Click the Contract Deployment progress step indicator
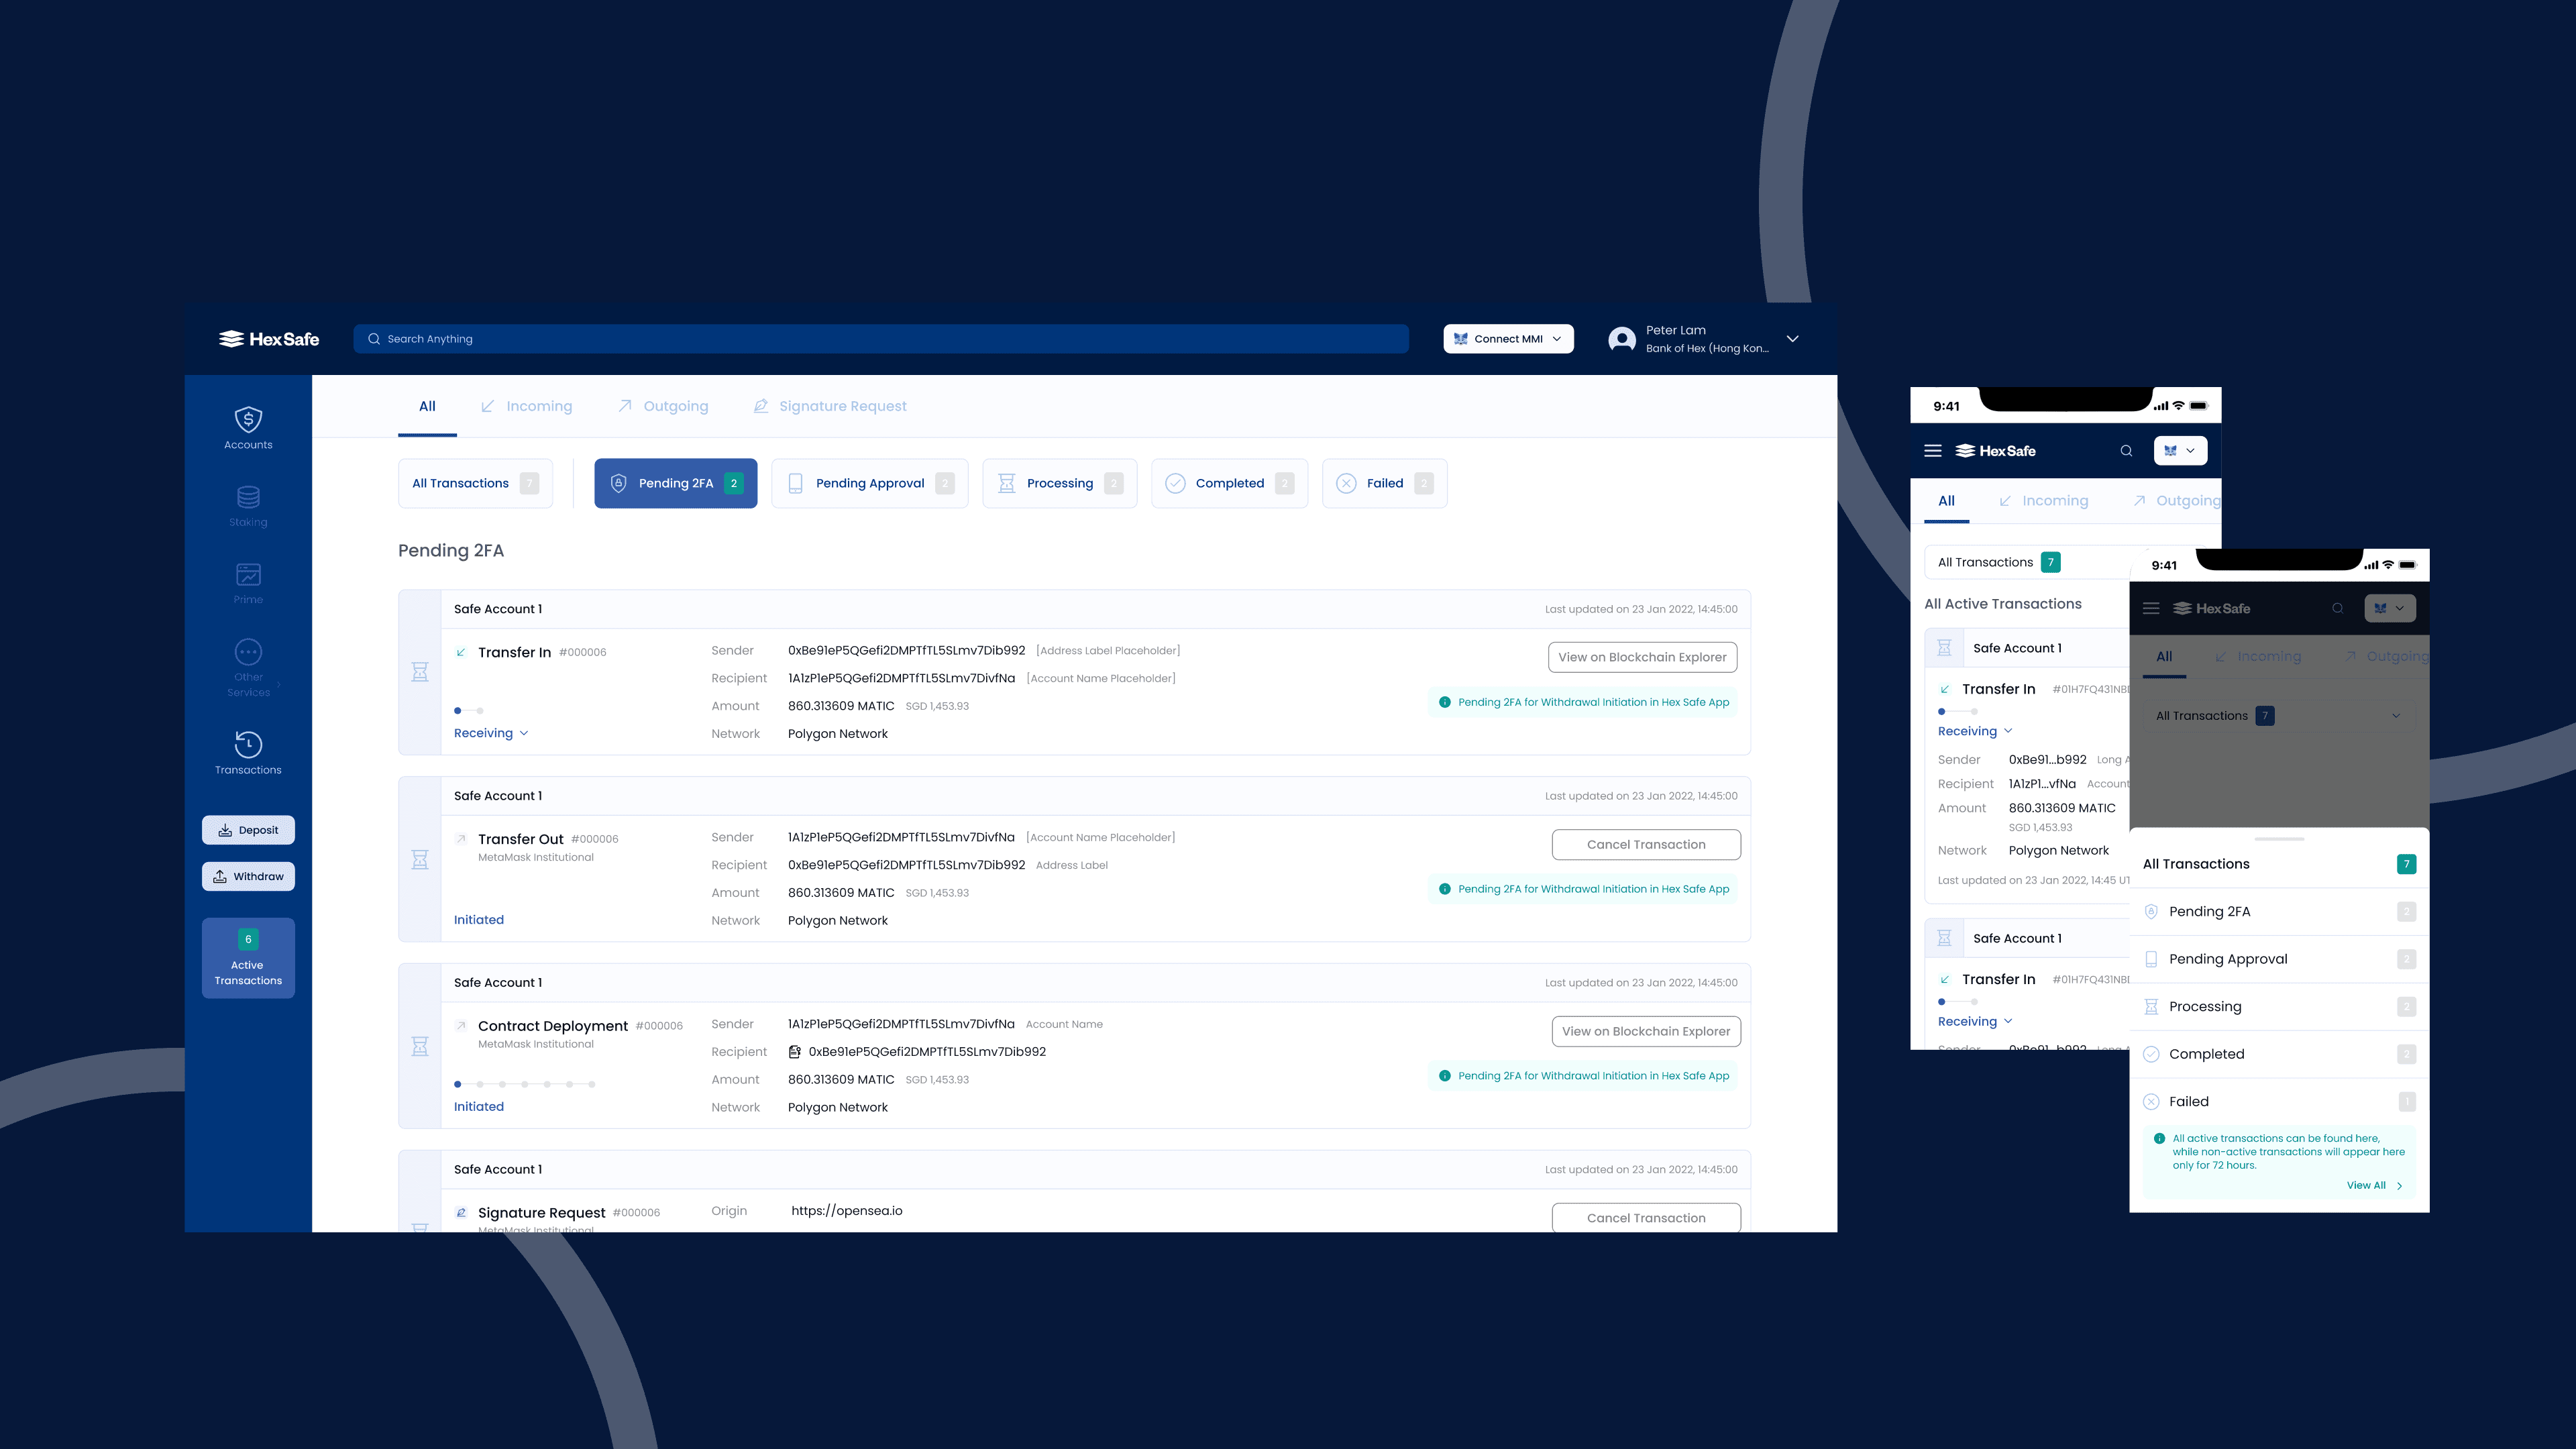 [x=524, y=1084]
